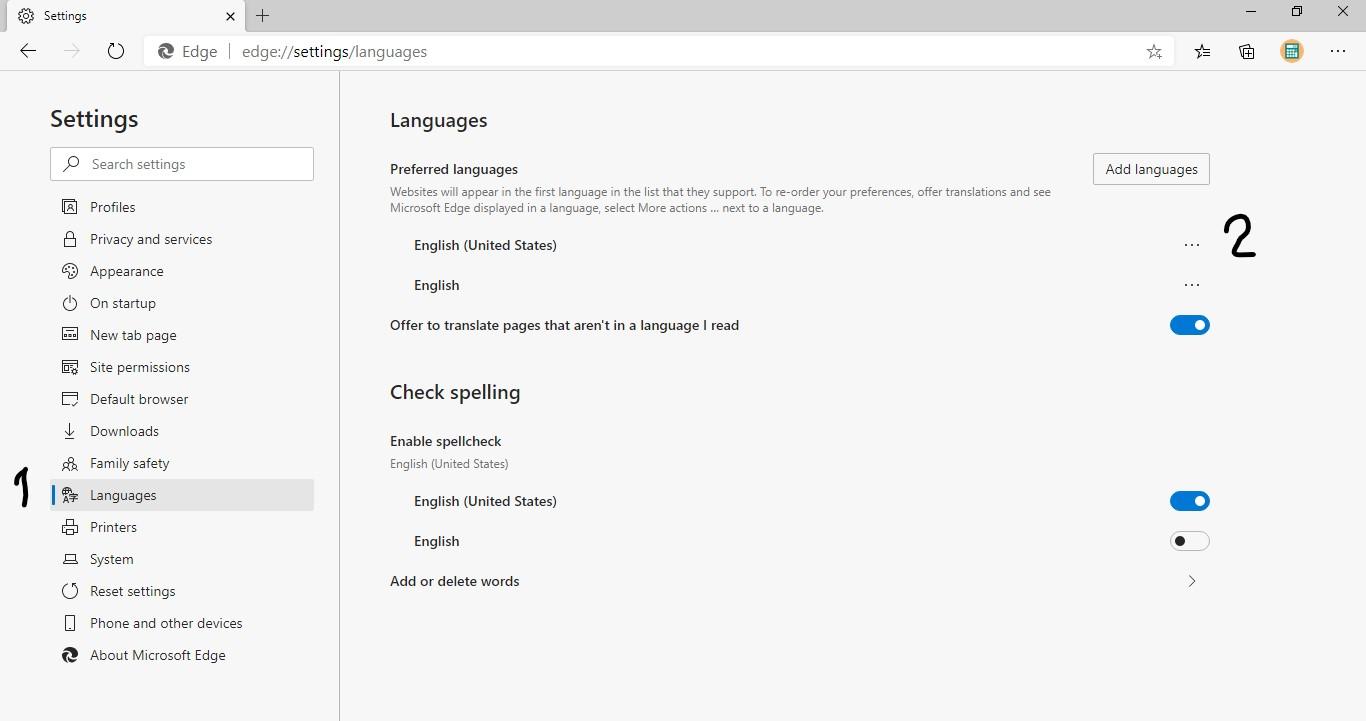Open On startup settings
This screenshot has width=1366, height=721.
[x=182, y=303]
